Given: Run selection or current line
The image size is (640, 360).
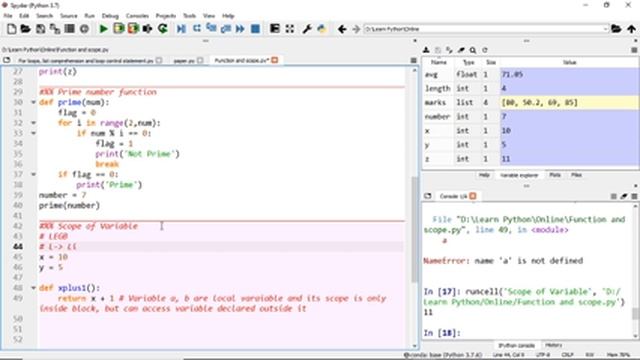Looking at the screenshot, I should point(147,29).
